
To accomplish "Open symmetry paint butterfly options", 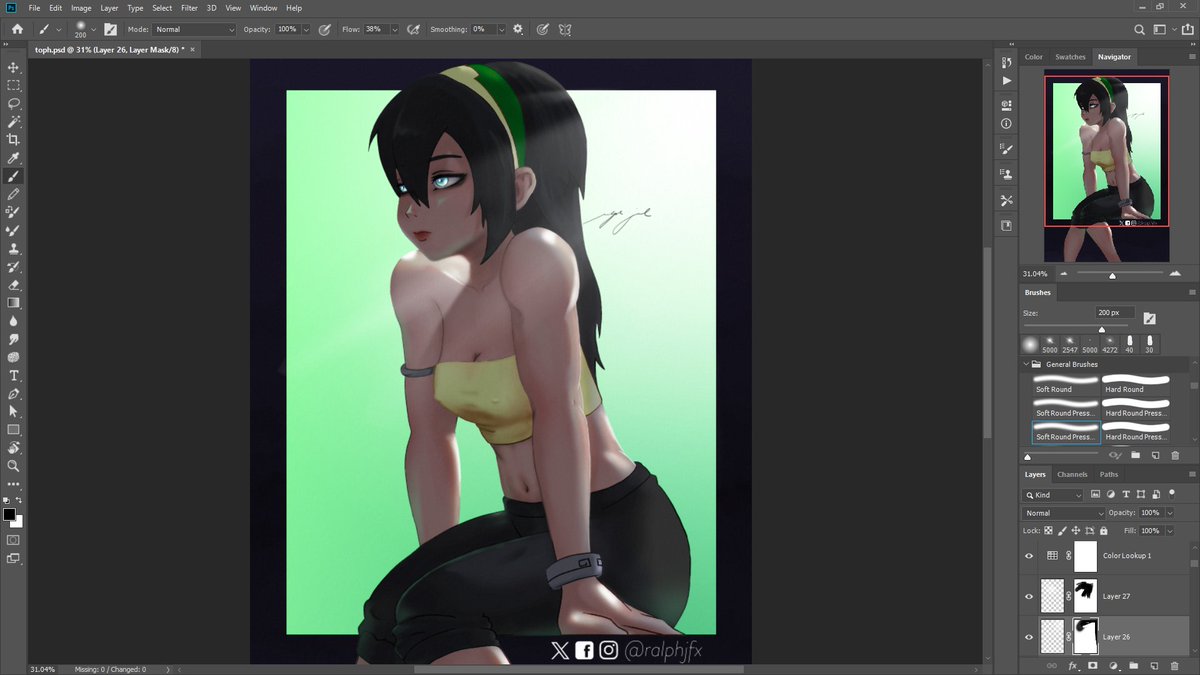I will click(565, 29).
